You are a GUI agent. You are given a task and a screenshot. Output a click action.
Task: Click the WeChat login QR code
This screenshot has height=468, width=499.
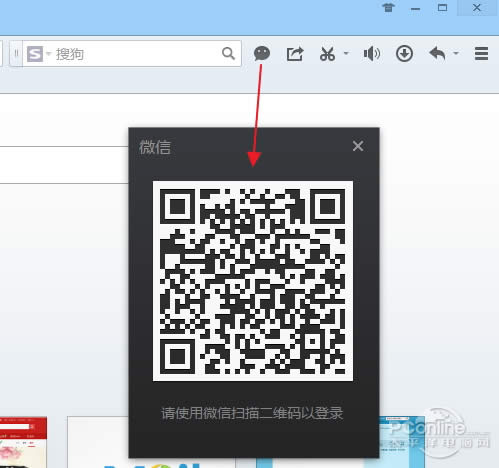(x=253, y=281)
